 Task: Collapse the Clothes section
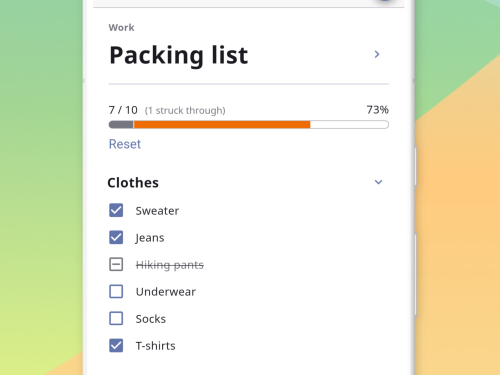point(378,182)
